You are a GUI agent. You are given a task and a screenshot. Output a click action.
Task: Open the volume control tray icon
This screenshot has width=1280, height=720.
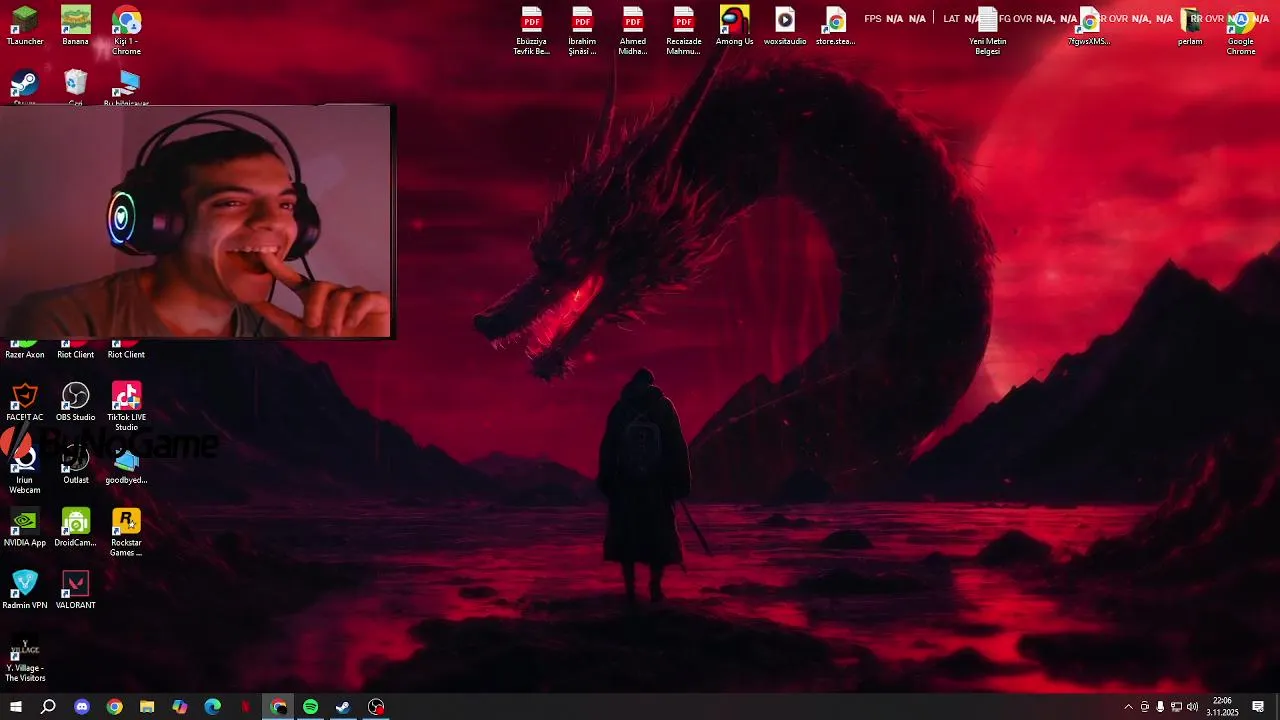click(1192, 707)
